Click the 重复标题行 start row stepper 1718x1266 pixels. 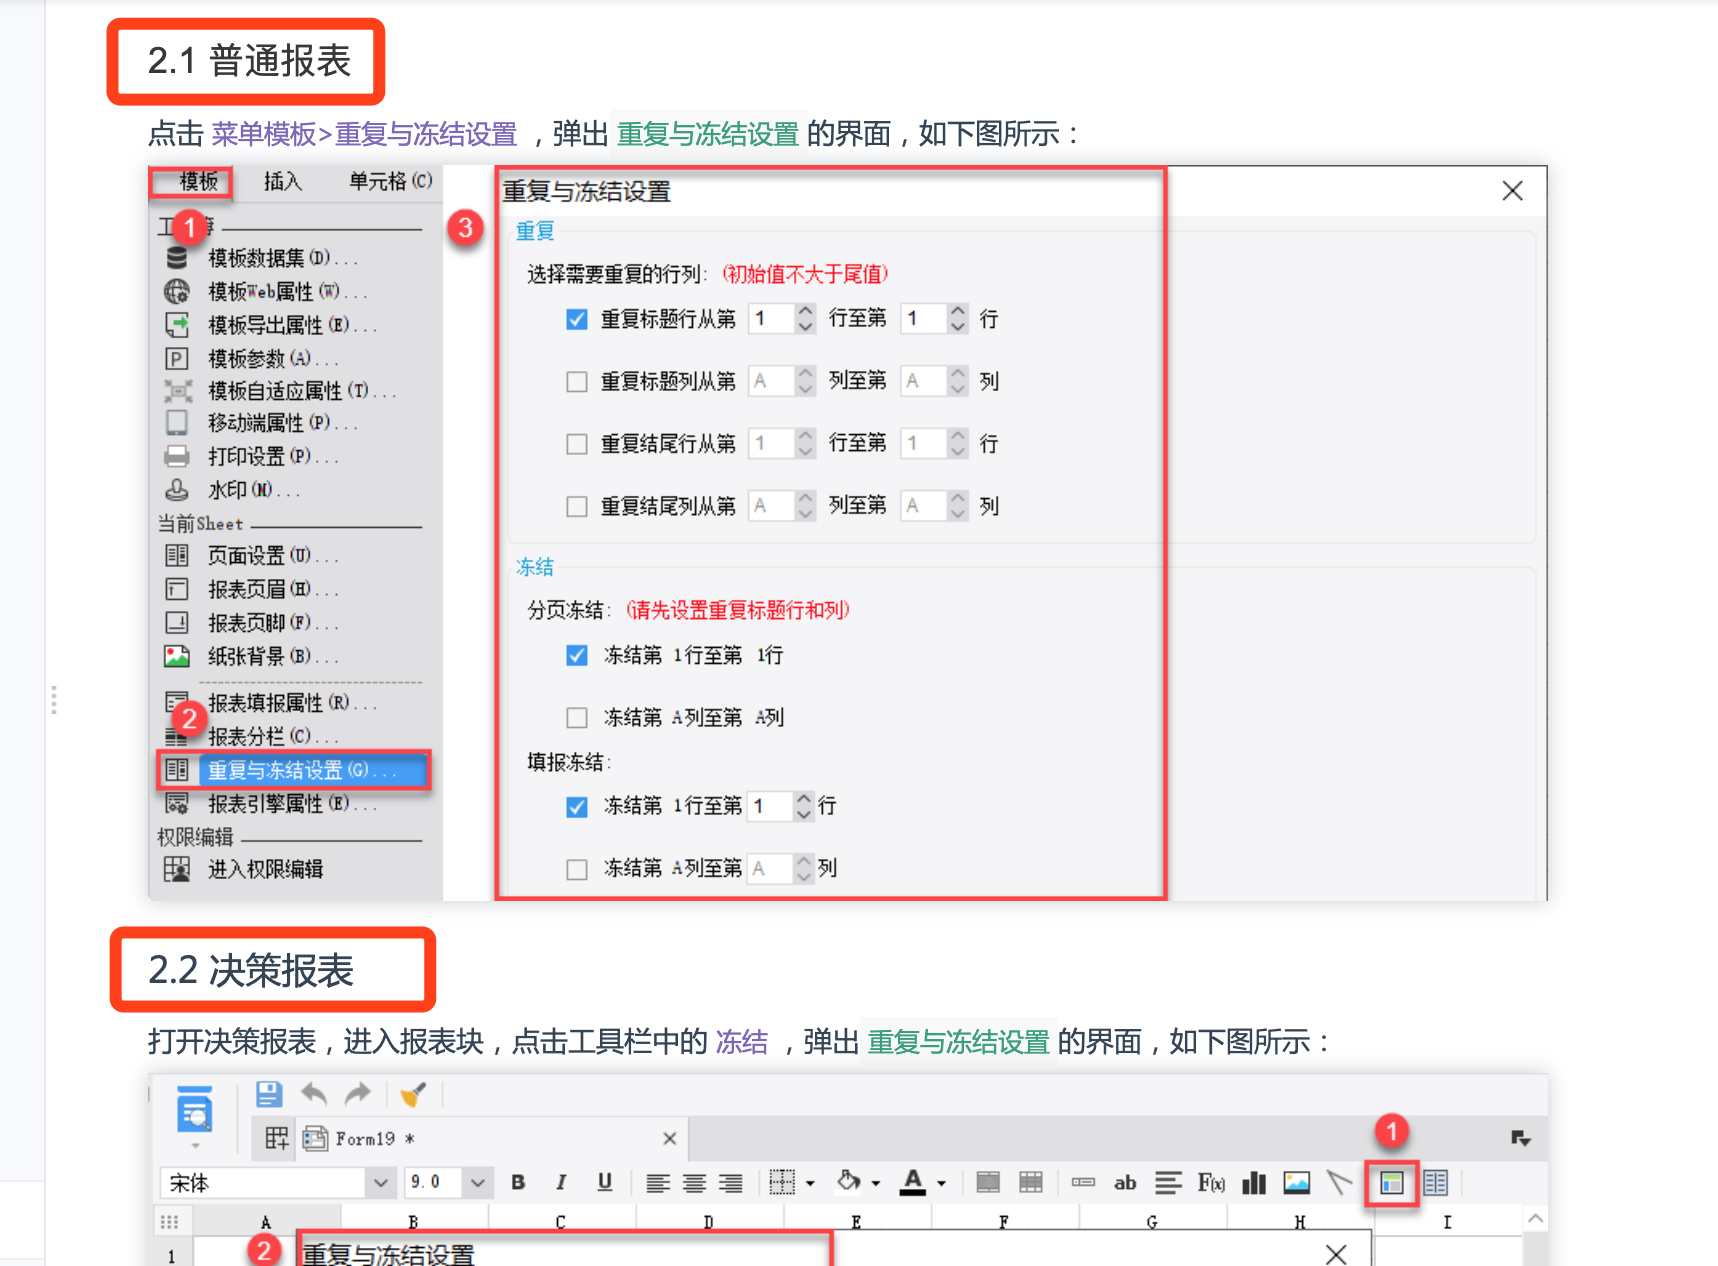pyautogui.click(x=806, y=319)
